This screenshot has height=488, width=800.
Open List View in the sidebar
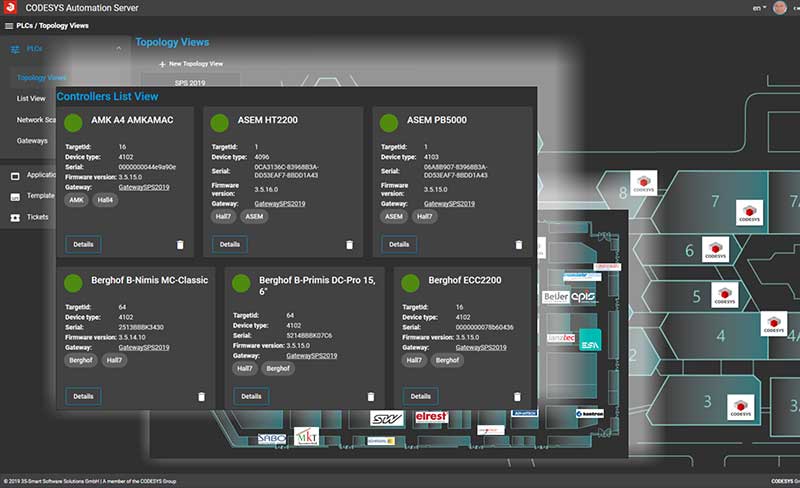pos(31,98)
